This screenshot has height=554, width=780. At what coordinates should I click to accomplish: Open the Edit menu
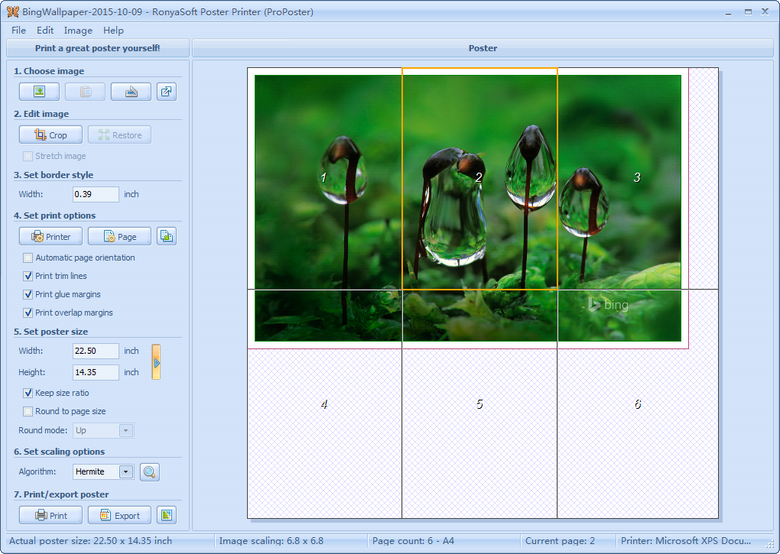[45, 31]
